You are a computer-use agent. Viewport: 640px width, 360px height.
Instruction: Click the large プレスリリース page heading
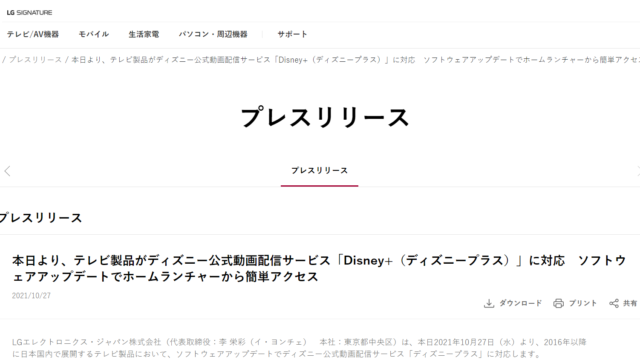[x=324, y=118]
